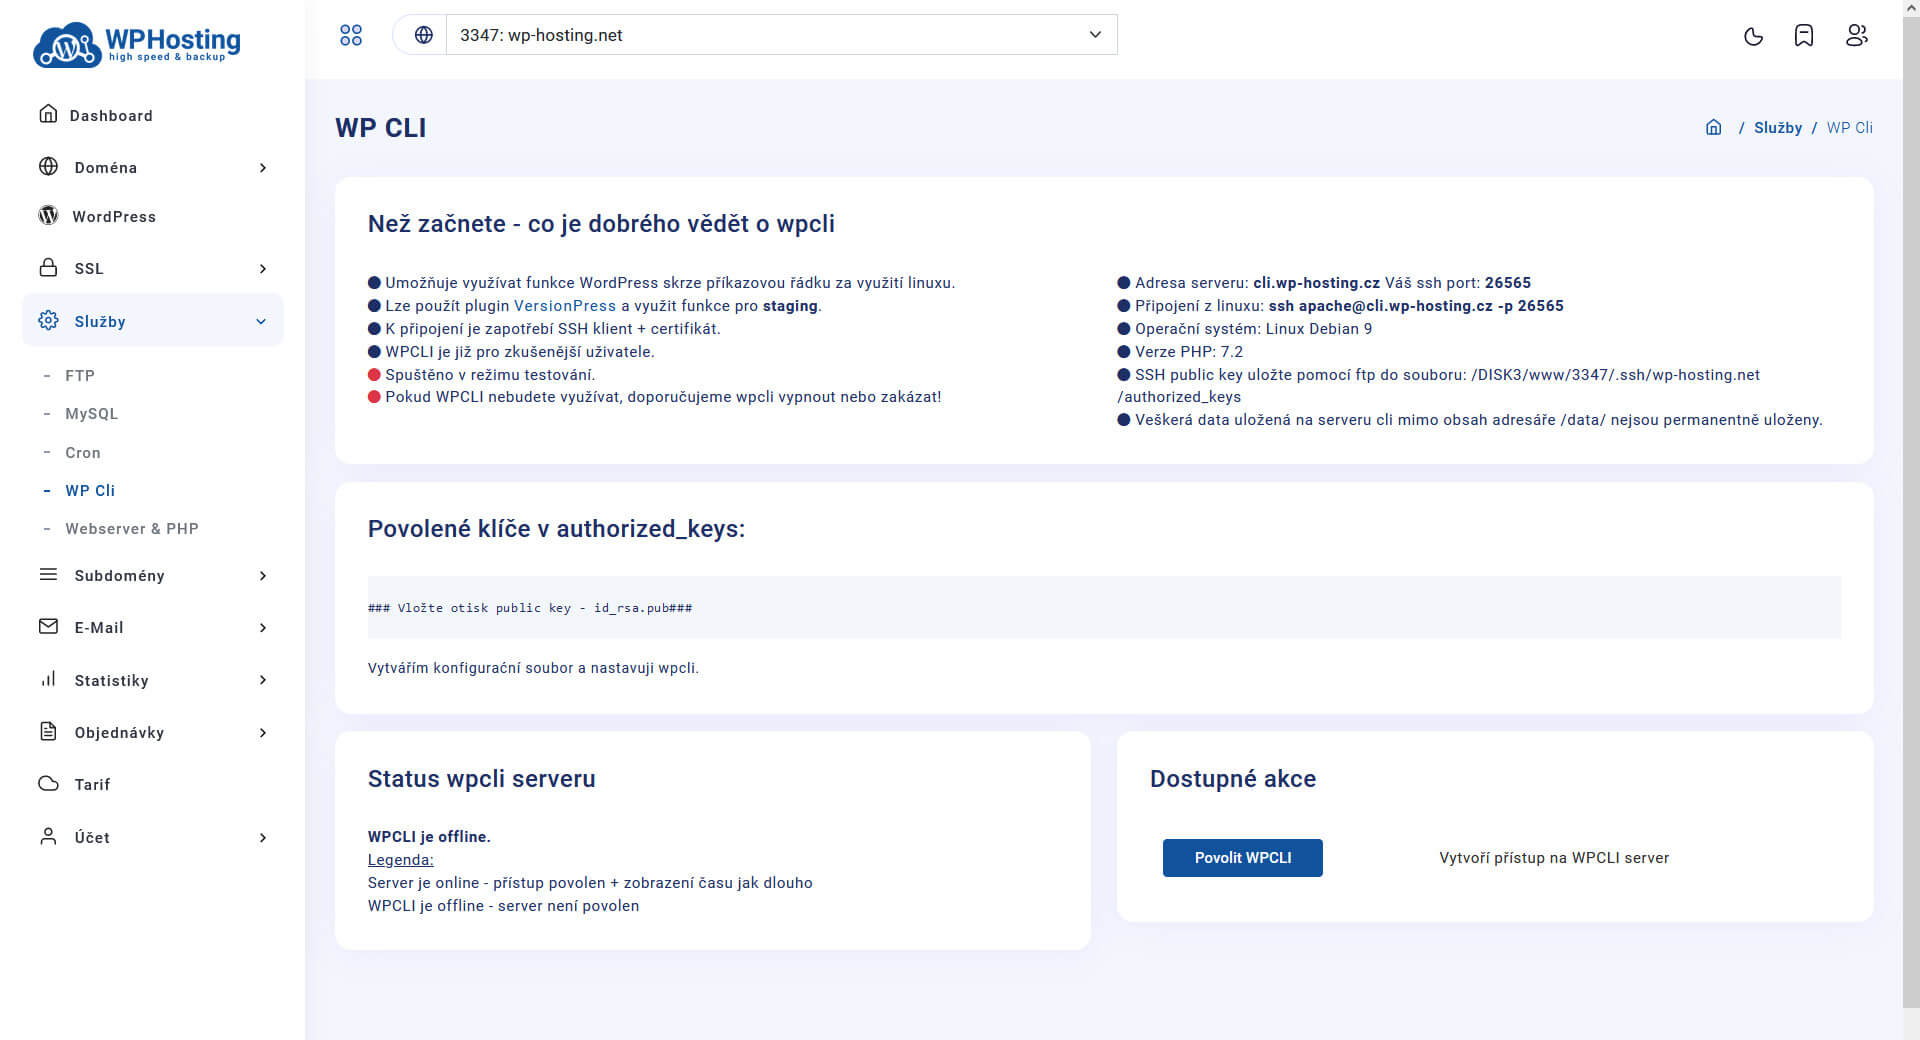Click ssh port number 26565 in Adresa serveru line
Screen dimensions: 1920x1040
point(1508,283)
